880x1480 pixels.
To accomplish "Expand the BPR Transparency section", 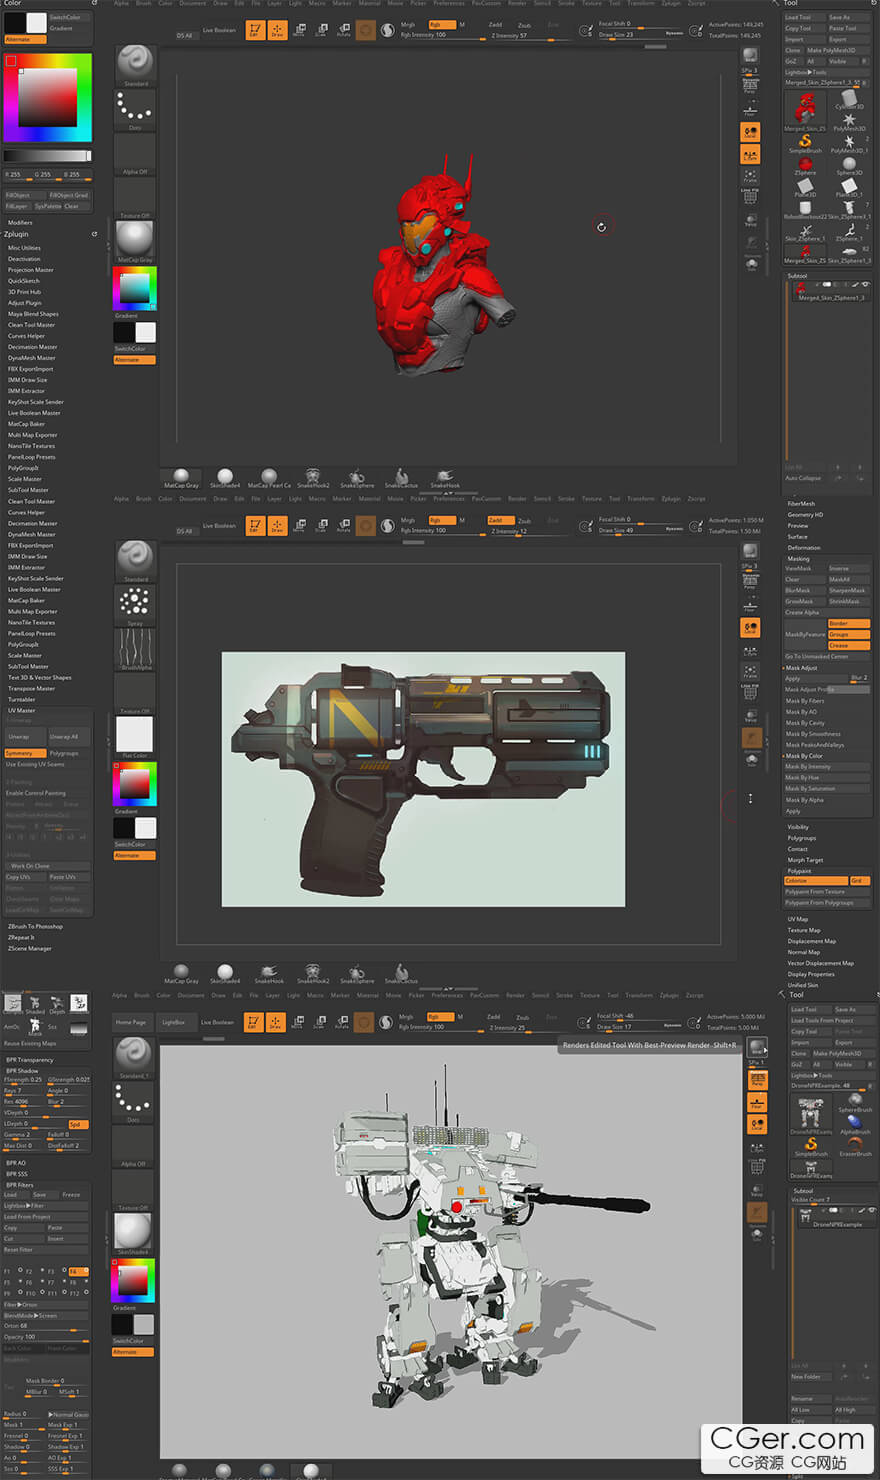I will point(30,1060).
